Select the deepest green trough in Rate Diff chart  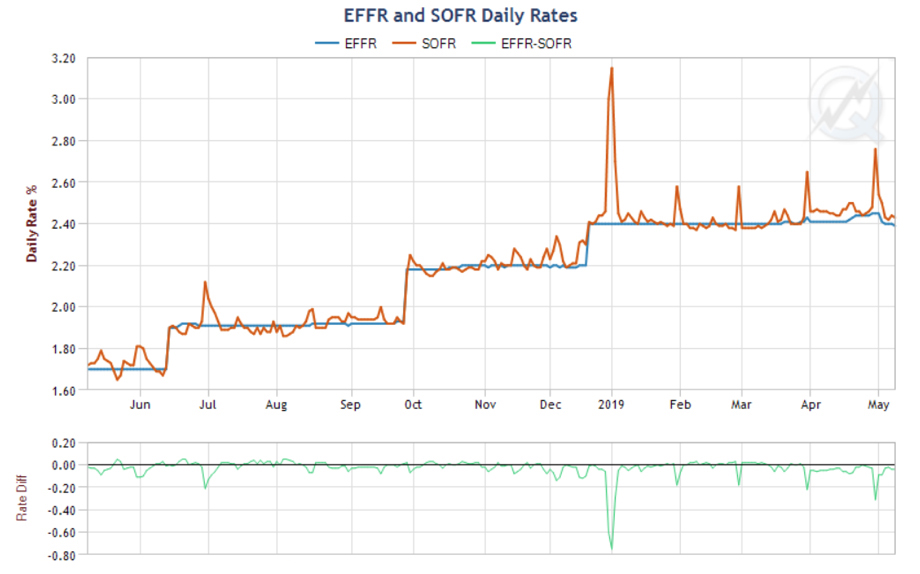tap(611, 548)
